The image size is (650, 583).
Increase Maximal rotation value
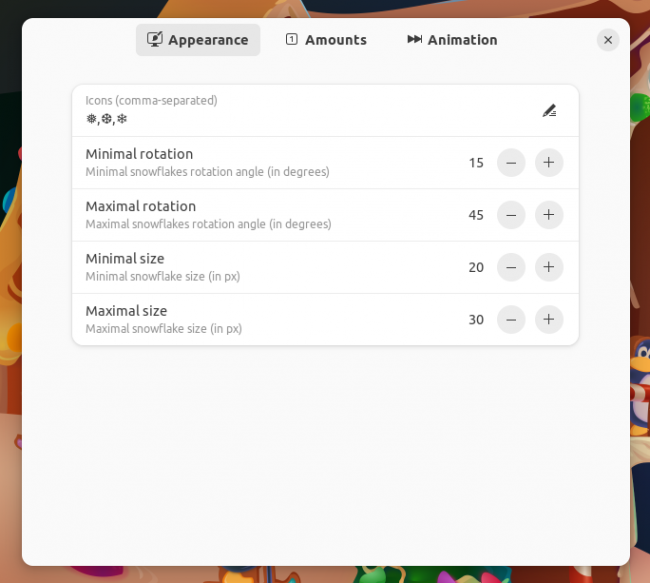pyautogui.click(x=549, y=215)
